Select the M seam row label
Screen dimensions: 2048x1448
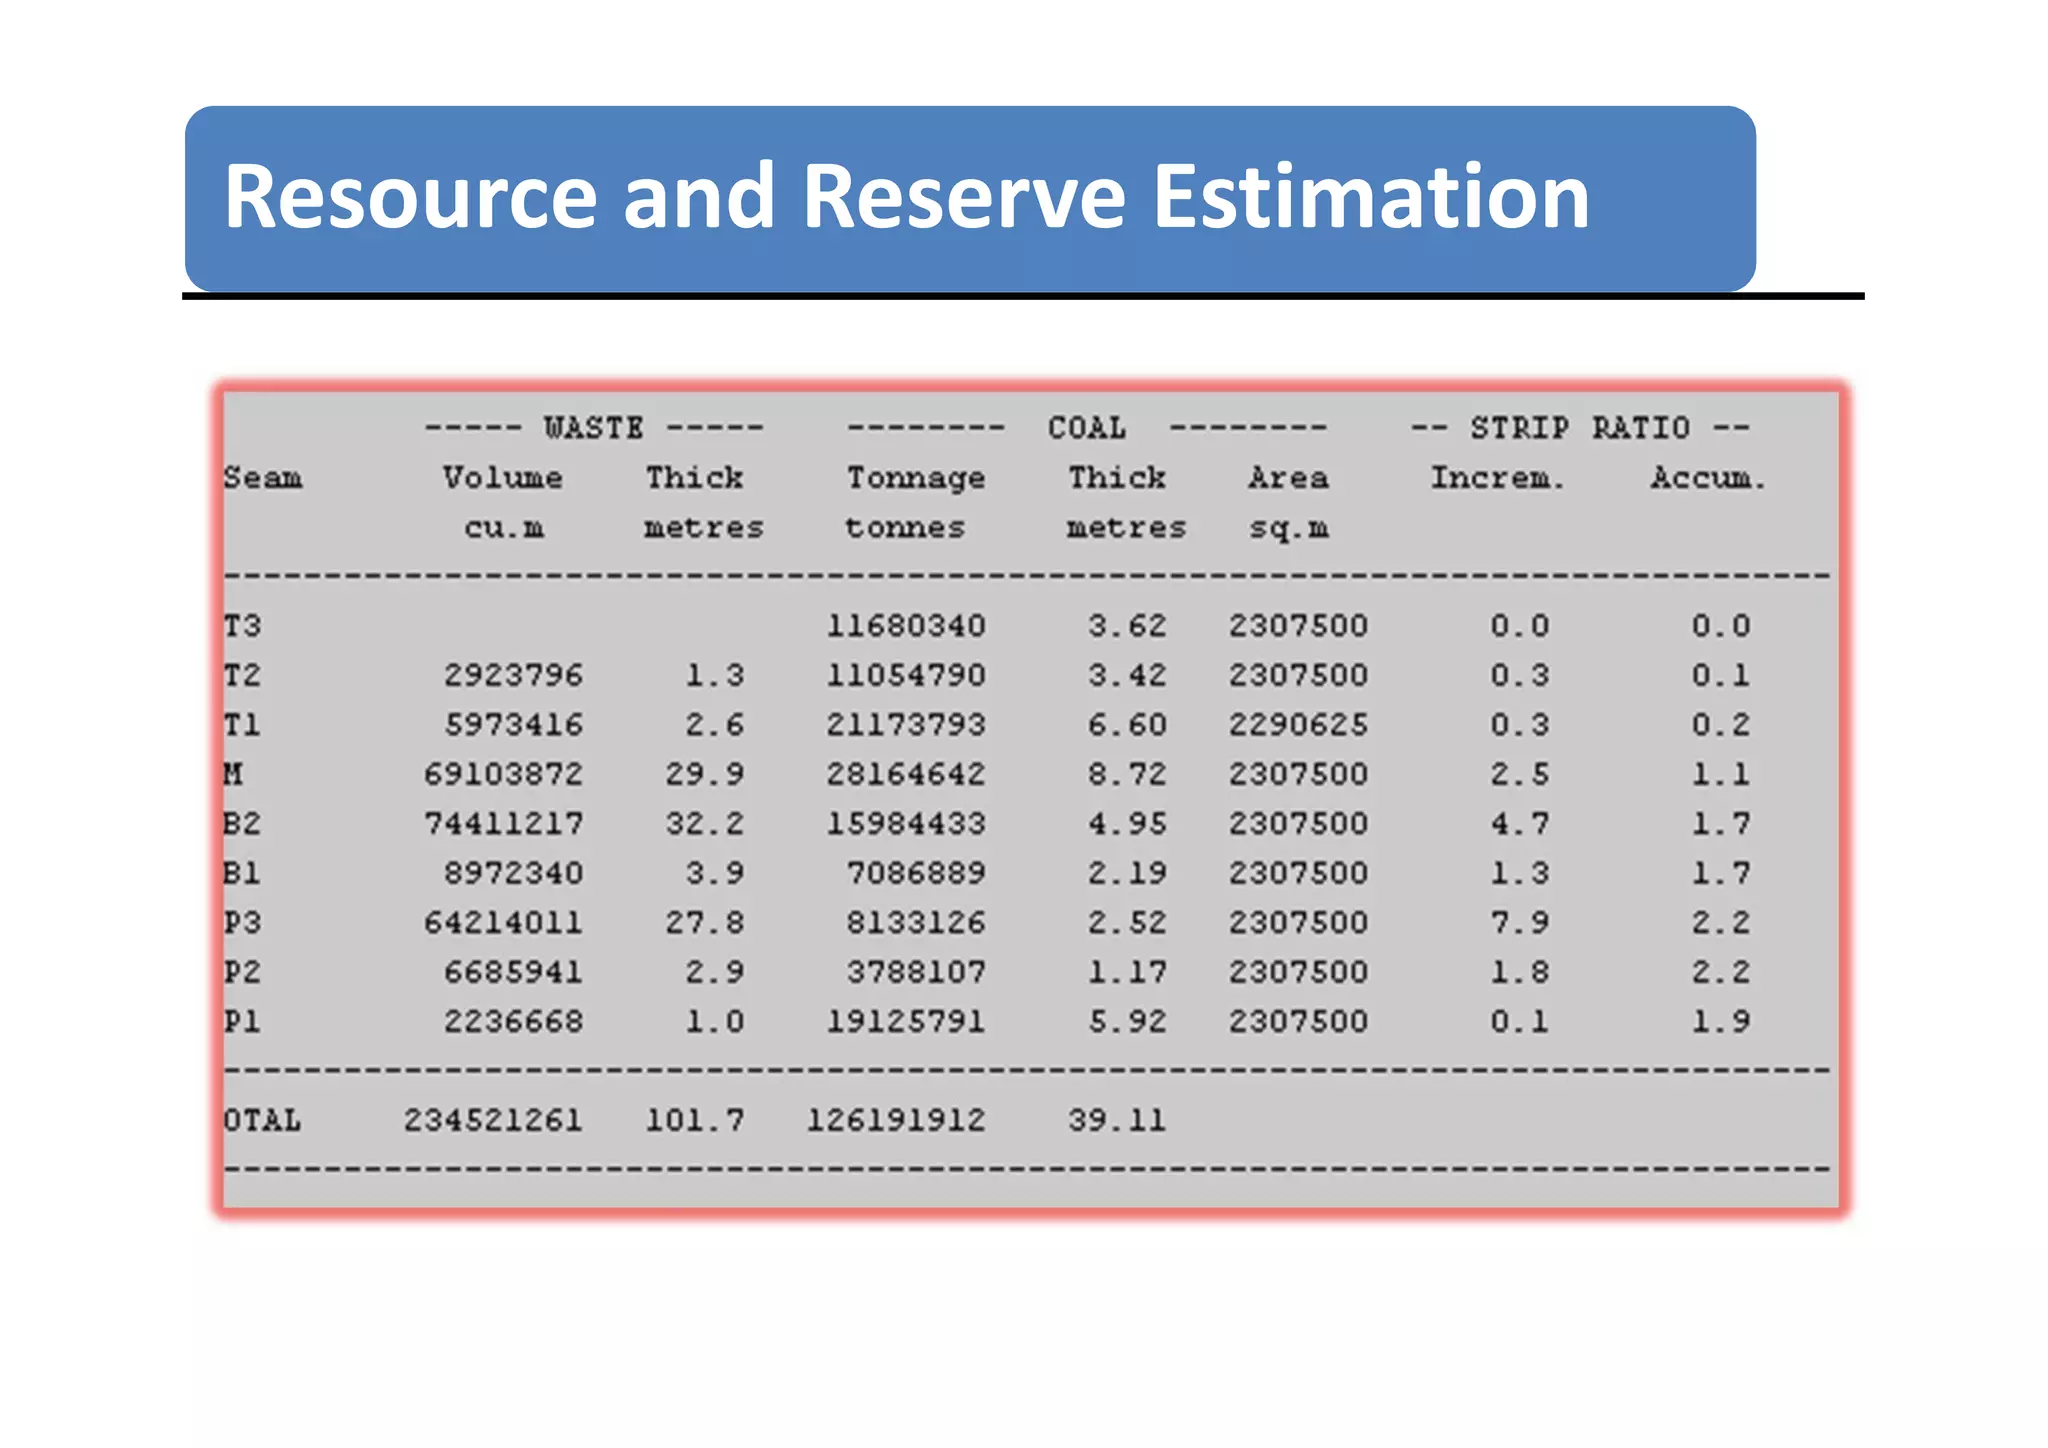pyautogui.click(x=233, y=774)
